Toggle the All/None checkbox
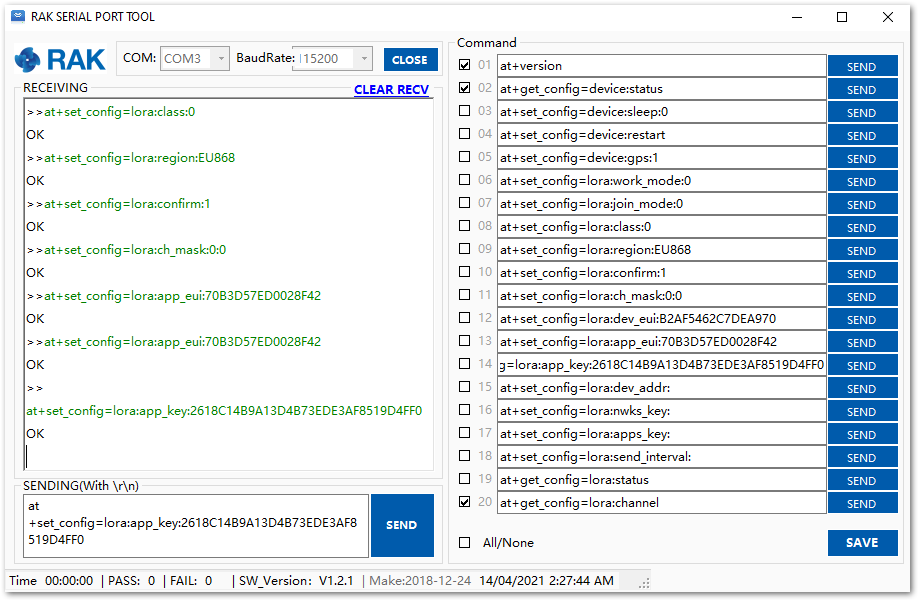This screenshot has width=919, height=601. click(x=465, y=543)
